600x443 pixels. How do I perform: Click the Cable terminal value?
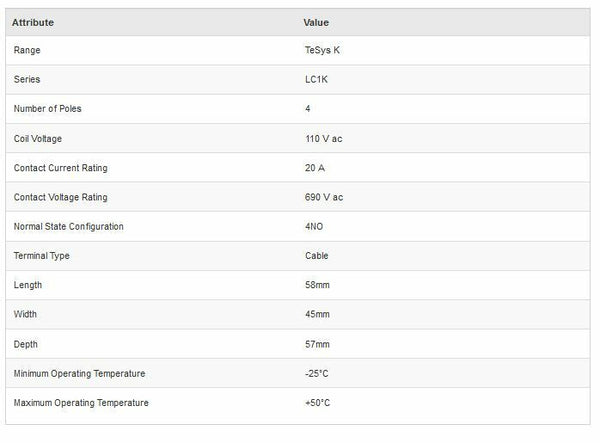317,256
